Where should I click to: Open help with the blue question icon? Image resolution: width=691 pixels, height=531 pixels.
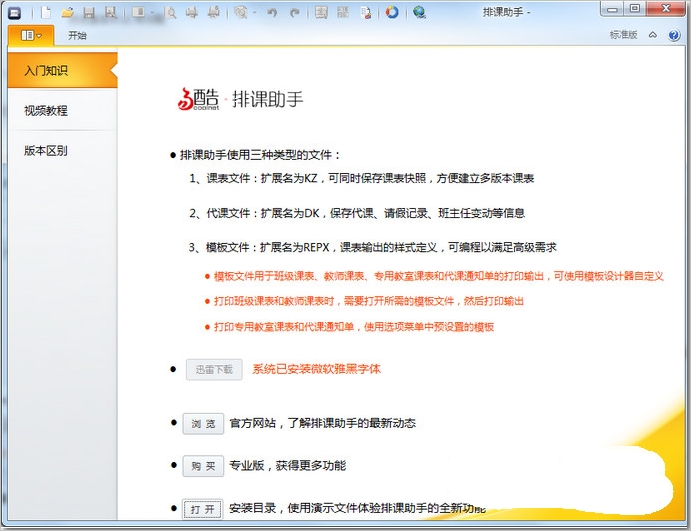674,35
